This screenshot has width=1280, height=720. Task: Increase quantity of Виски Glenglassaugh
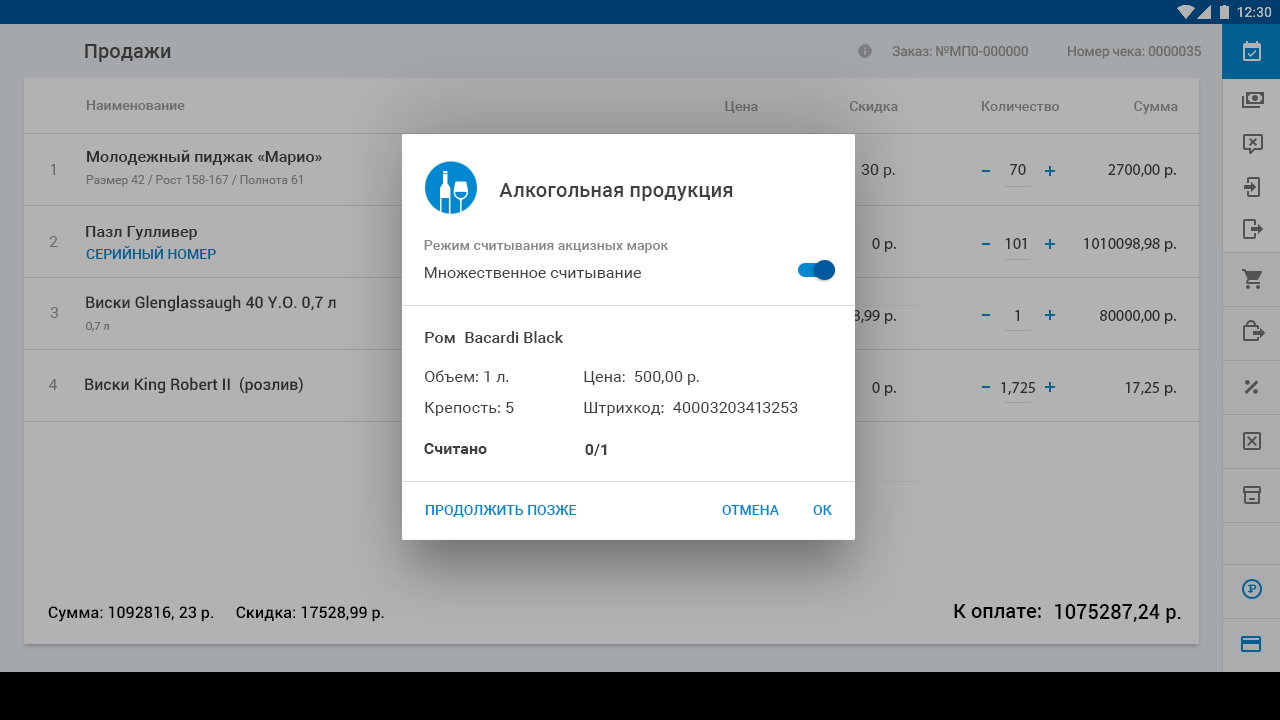click(x=1050, y=315)
